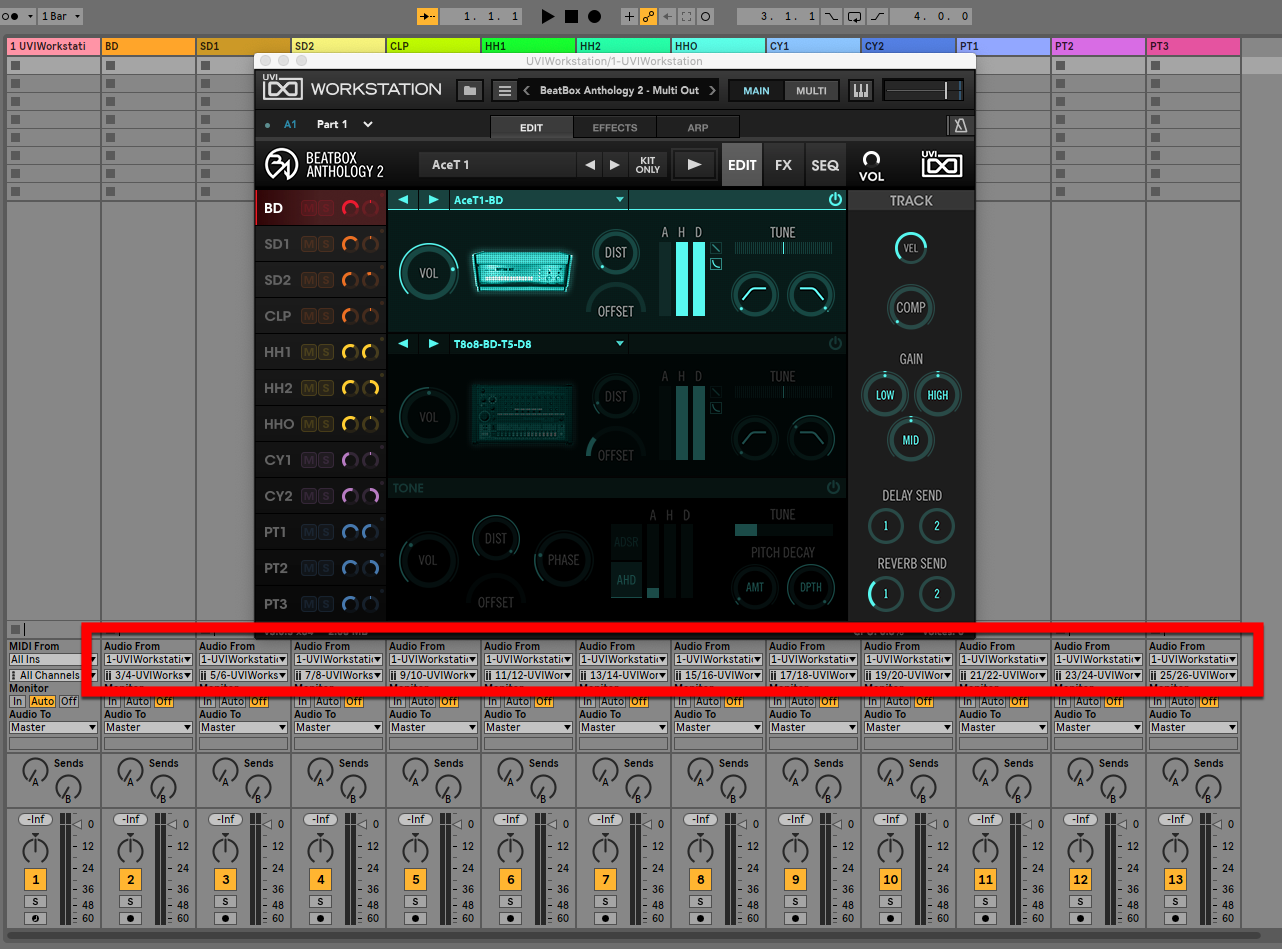Enable the KIT ONLY button
Screen dimensions: 1282x949
point(648,165)
